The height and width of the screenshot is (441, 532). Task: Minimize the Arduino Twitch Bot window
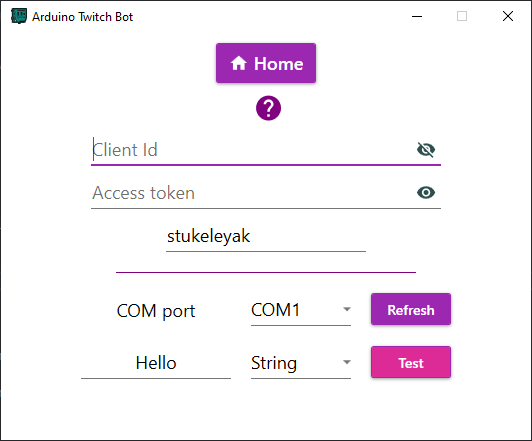pos(417,16)
